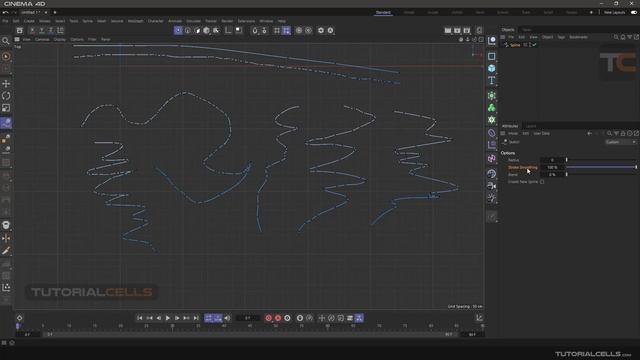The width and height of the screenshot is (640, 360).
Task: Select the Standard layout tab
Action: (383, 13)
